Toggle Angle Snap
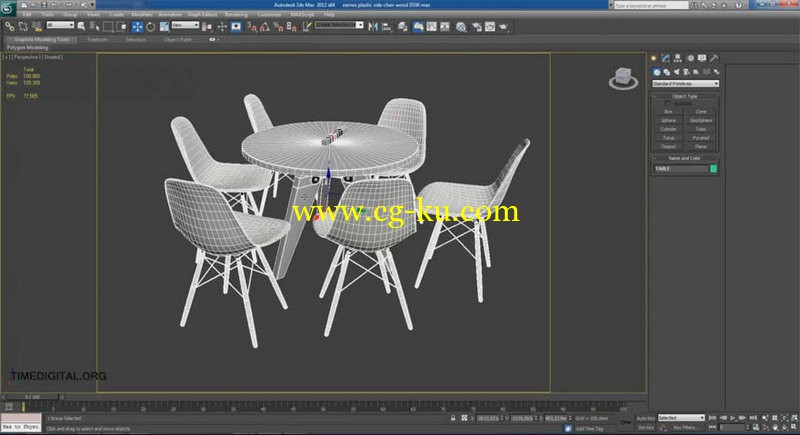This screenshot has width=800, height=435. (x=265, y=27)
